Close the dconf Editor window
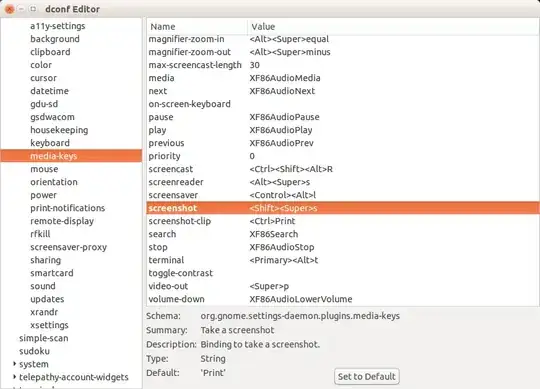The image size is (540, 389). click(9, 9)
